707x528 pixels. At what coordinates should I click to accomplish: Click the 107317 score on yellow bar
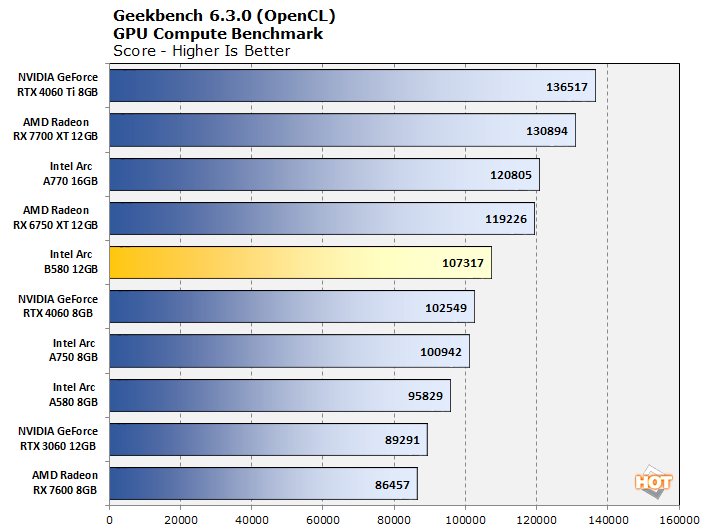click(x=463, y=263)
